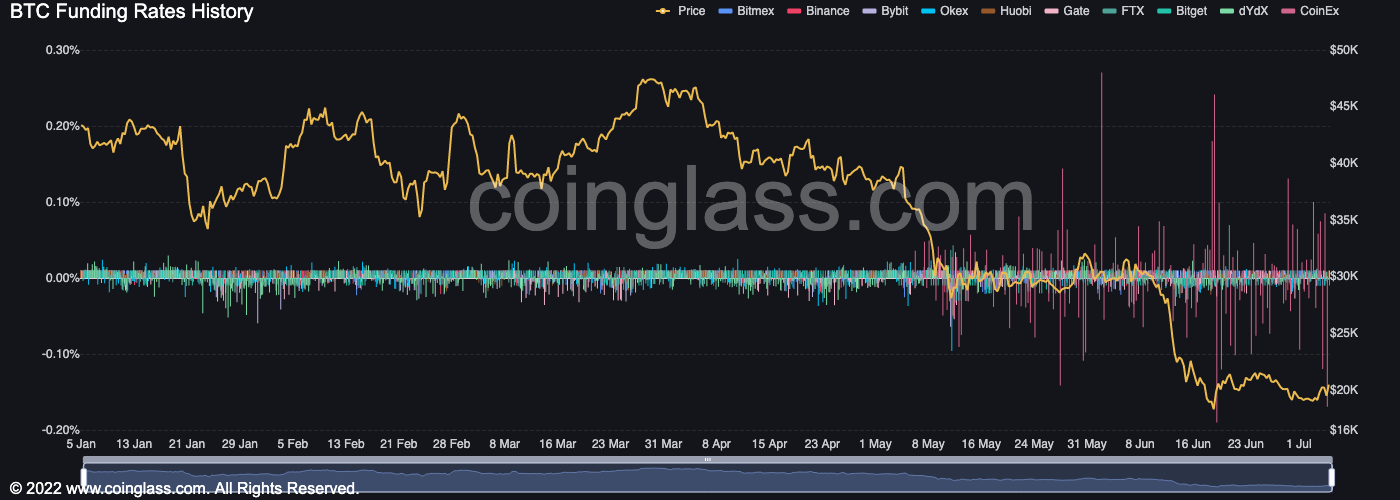The width and height of the screenshot is (1400, 500).
Task: Click the 0.00% left axis label
Action: click(x=63, y=278)
